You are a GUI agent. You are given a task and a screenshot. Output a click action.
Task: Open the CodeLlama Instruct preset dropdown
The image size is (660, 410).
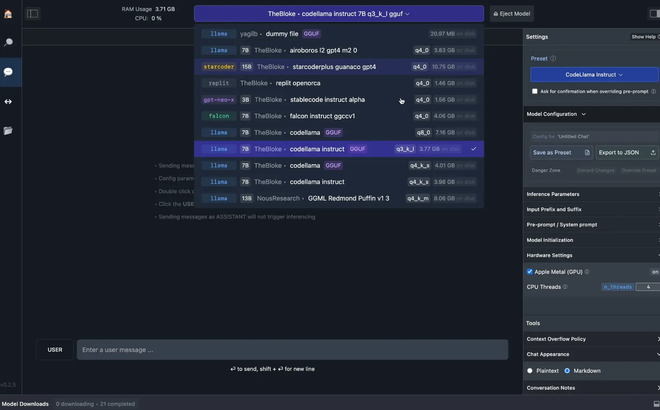tap(594, 75)
